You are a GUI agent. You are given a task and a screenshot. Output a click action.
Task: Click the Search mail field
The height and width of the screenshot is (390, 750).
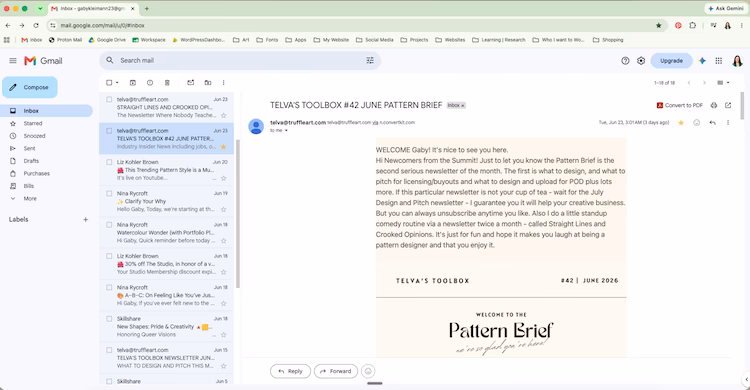tap(239, 60)
